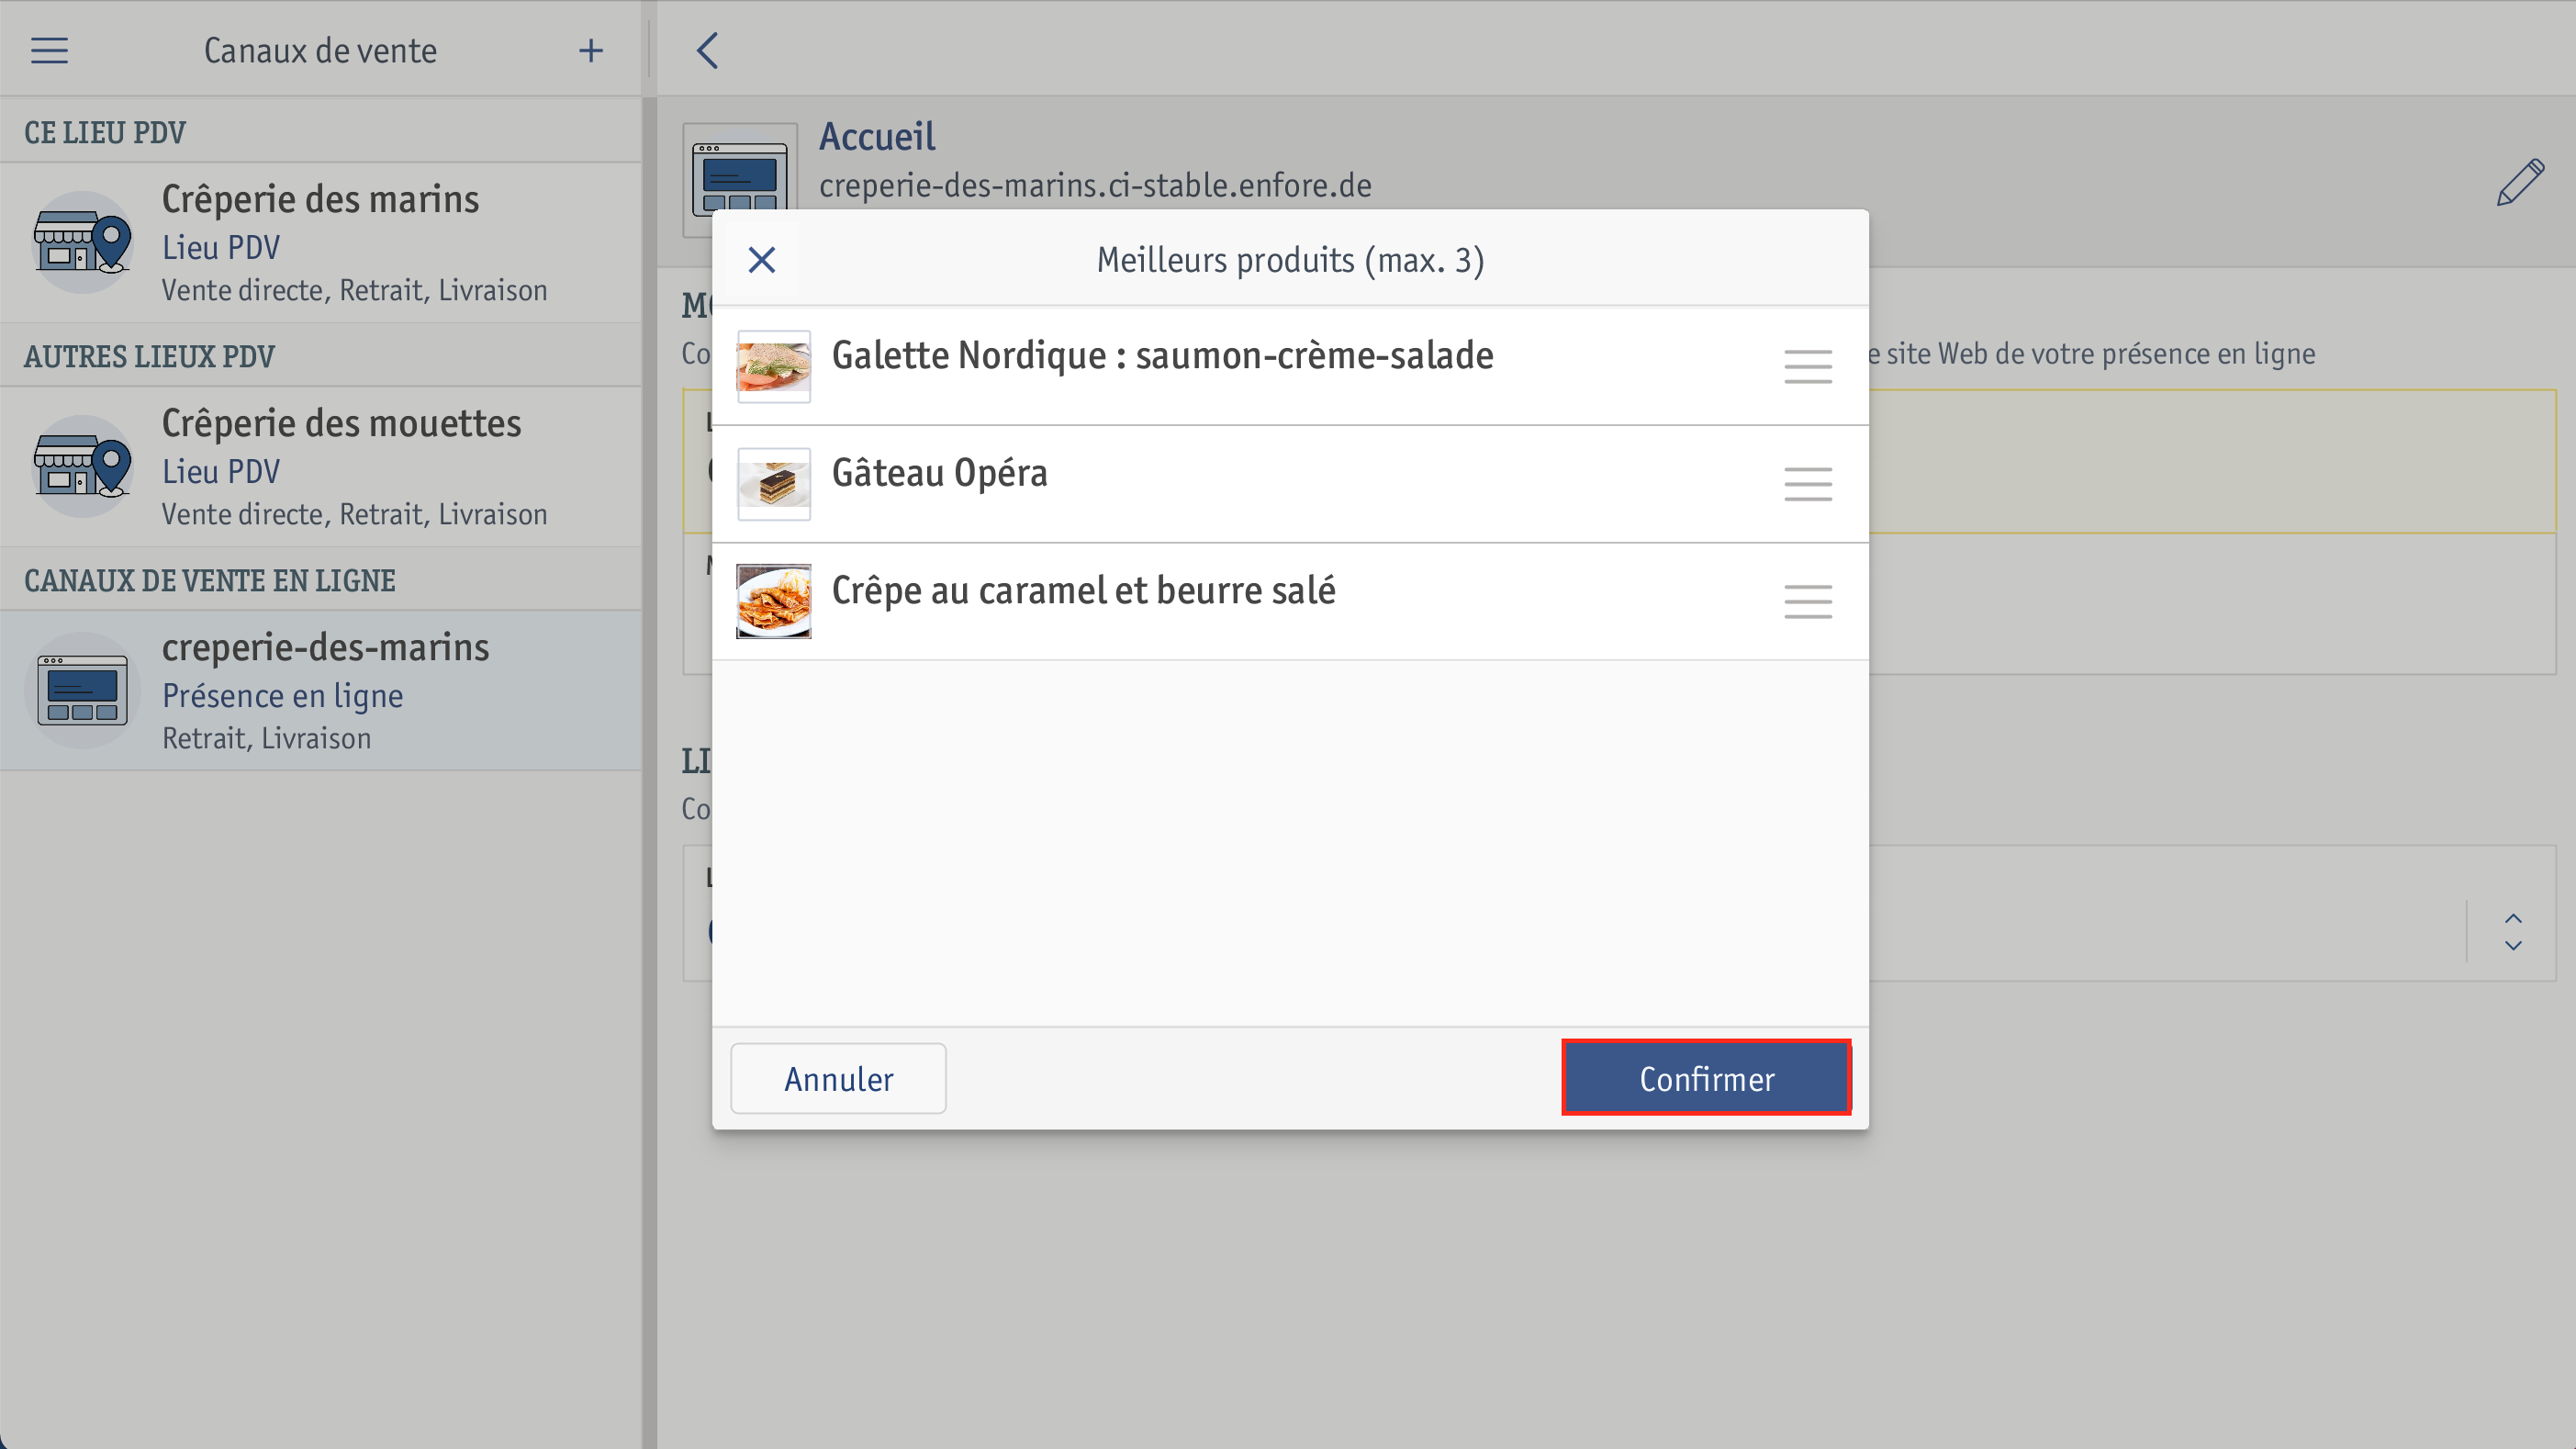
Task: Grab reorder handle for Crêpe au caramel
Action: [x=1808, y=601]
